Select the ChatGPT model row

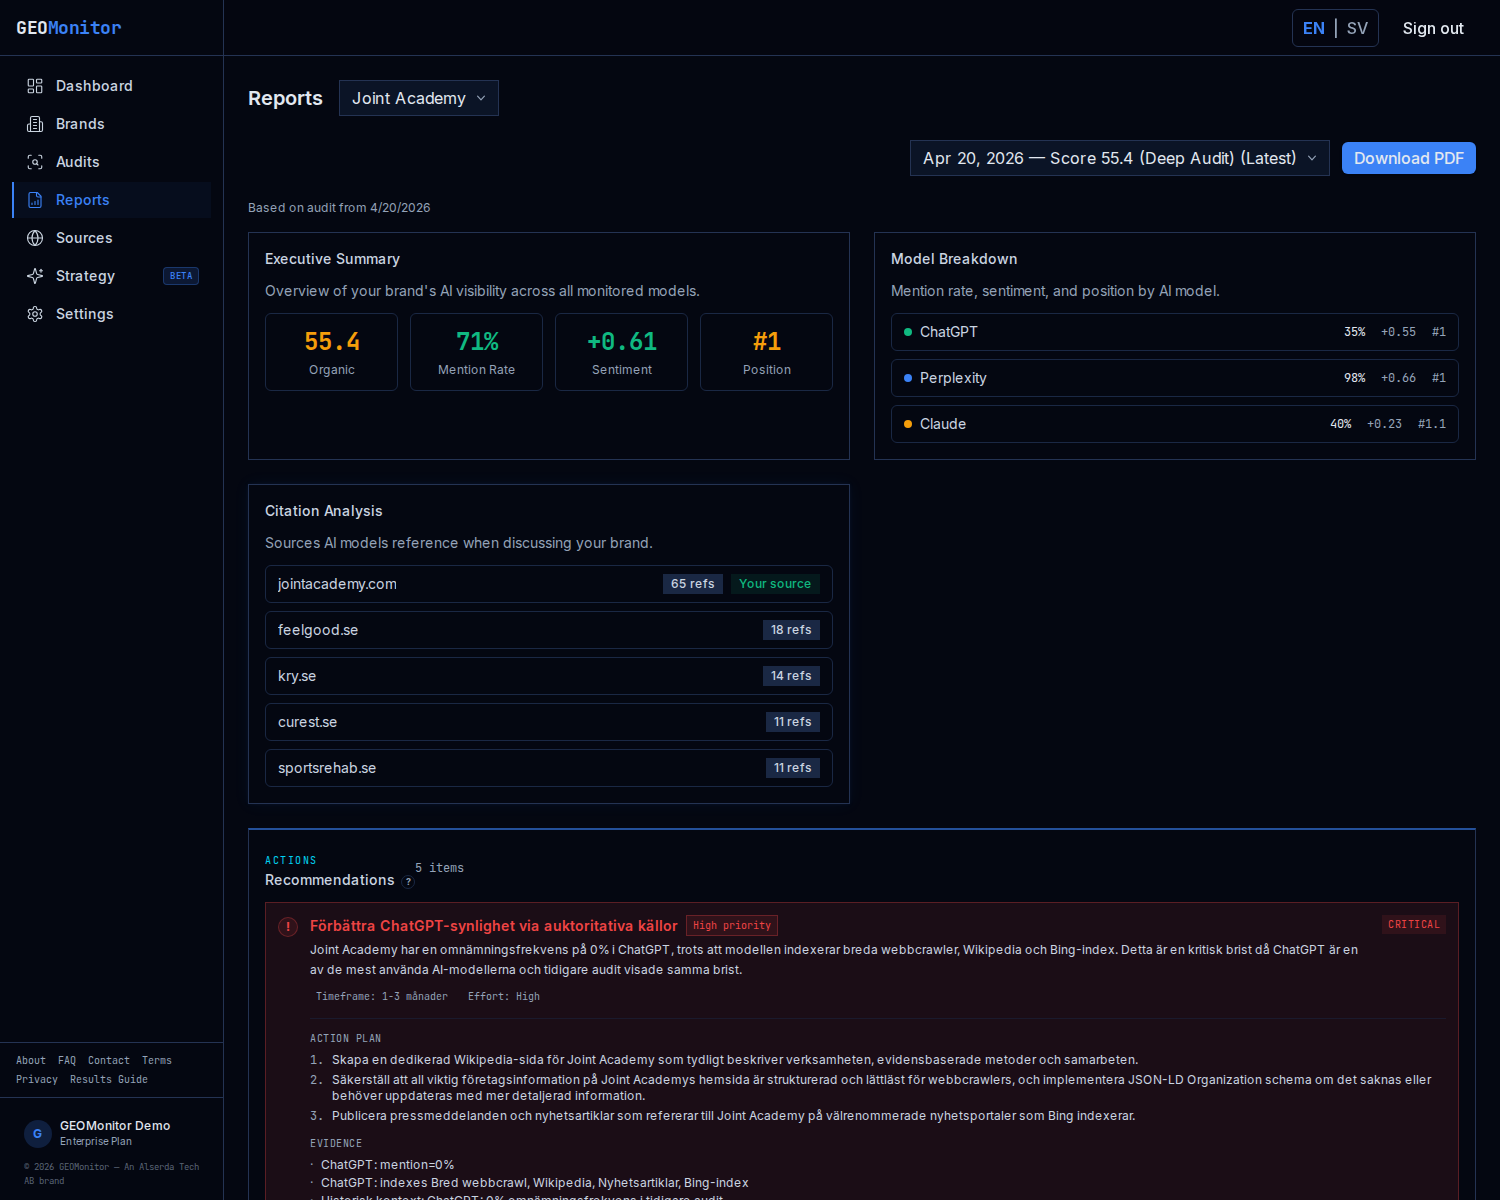pos(1175,332)
